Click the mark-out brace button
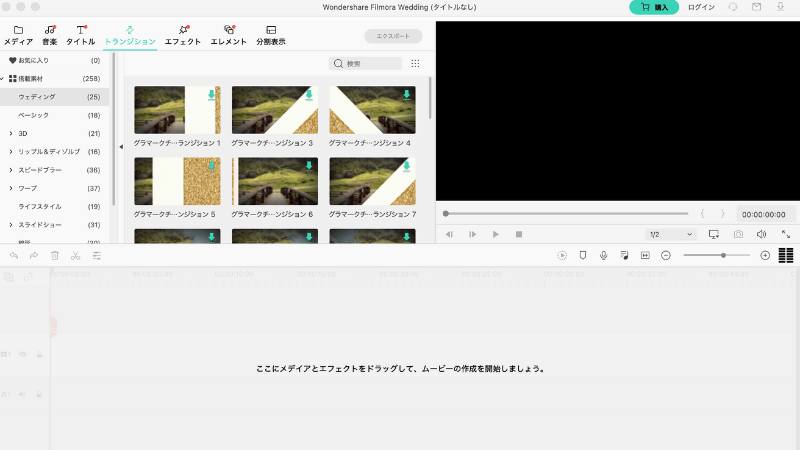The width and height of the screenshot is (800, 450). click(722, 214)
